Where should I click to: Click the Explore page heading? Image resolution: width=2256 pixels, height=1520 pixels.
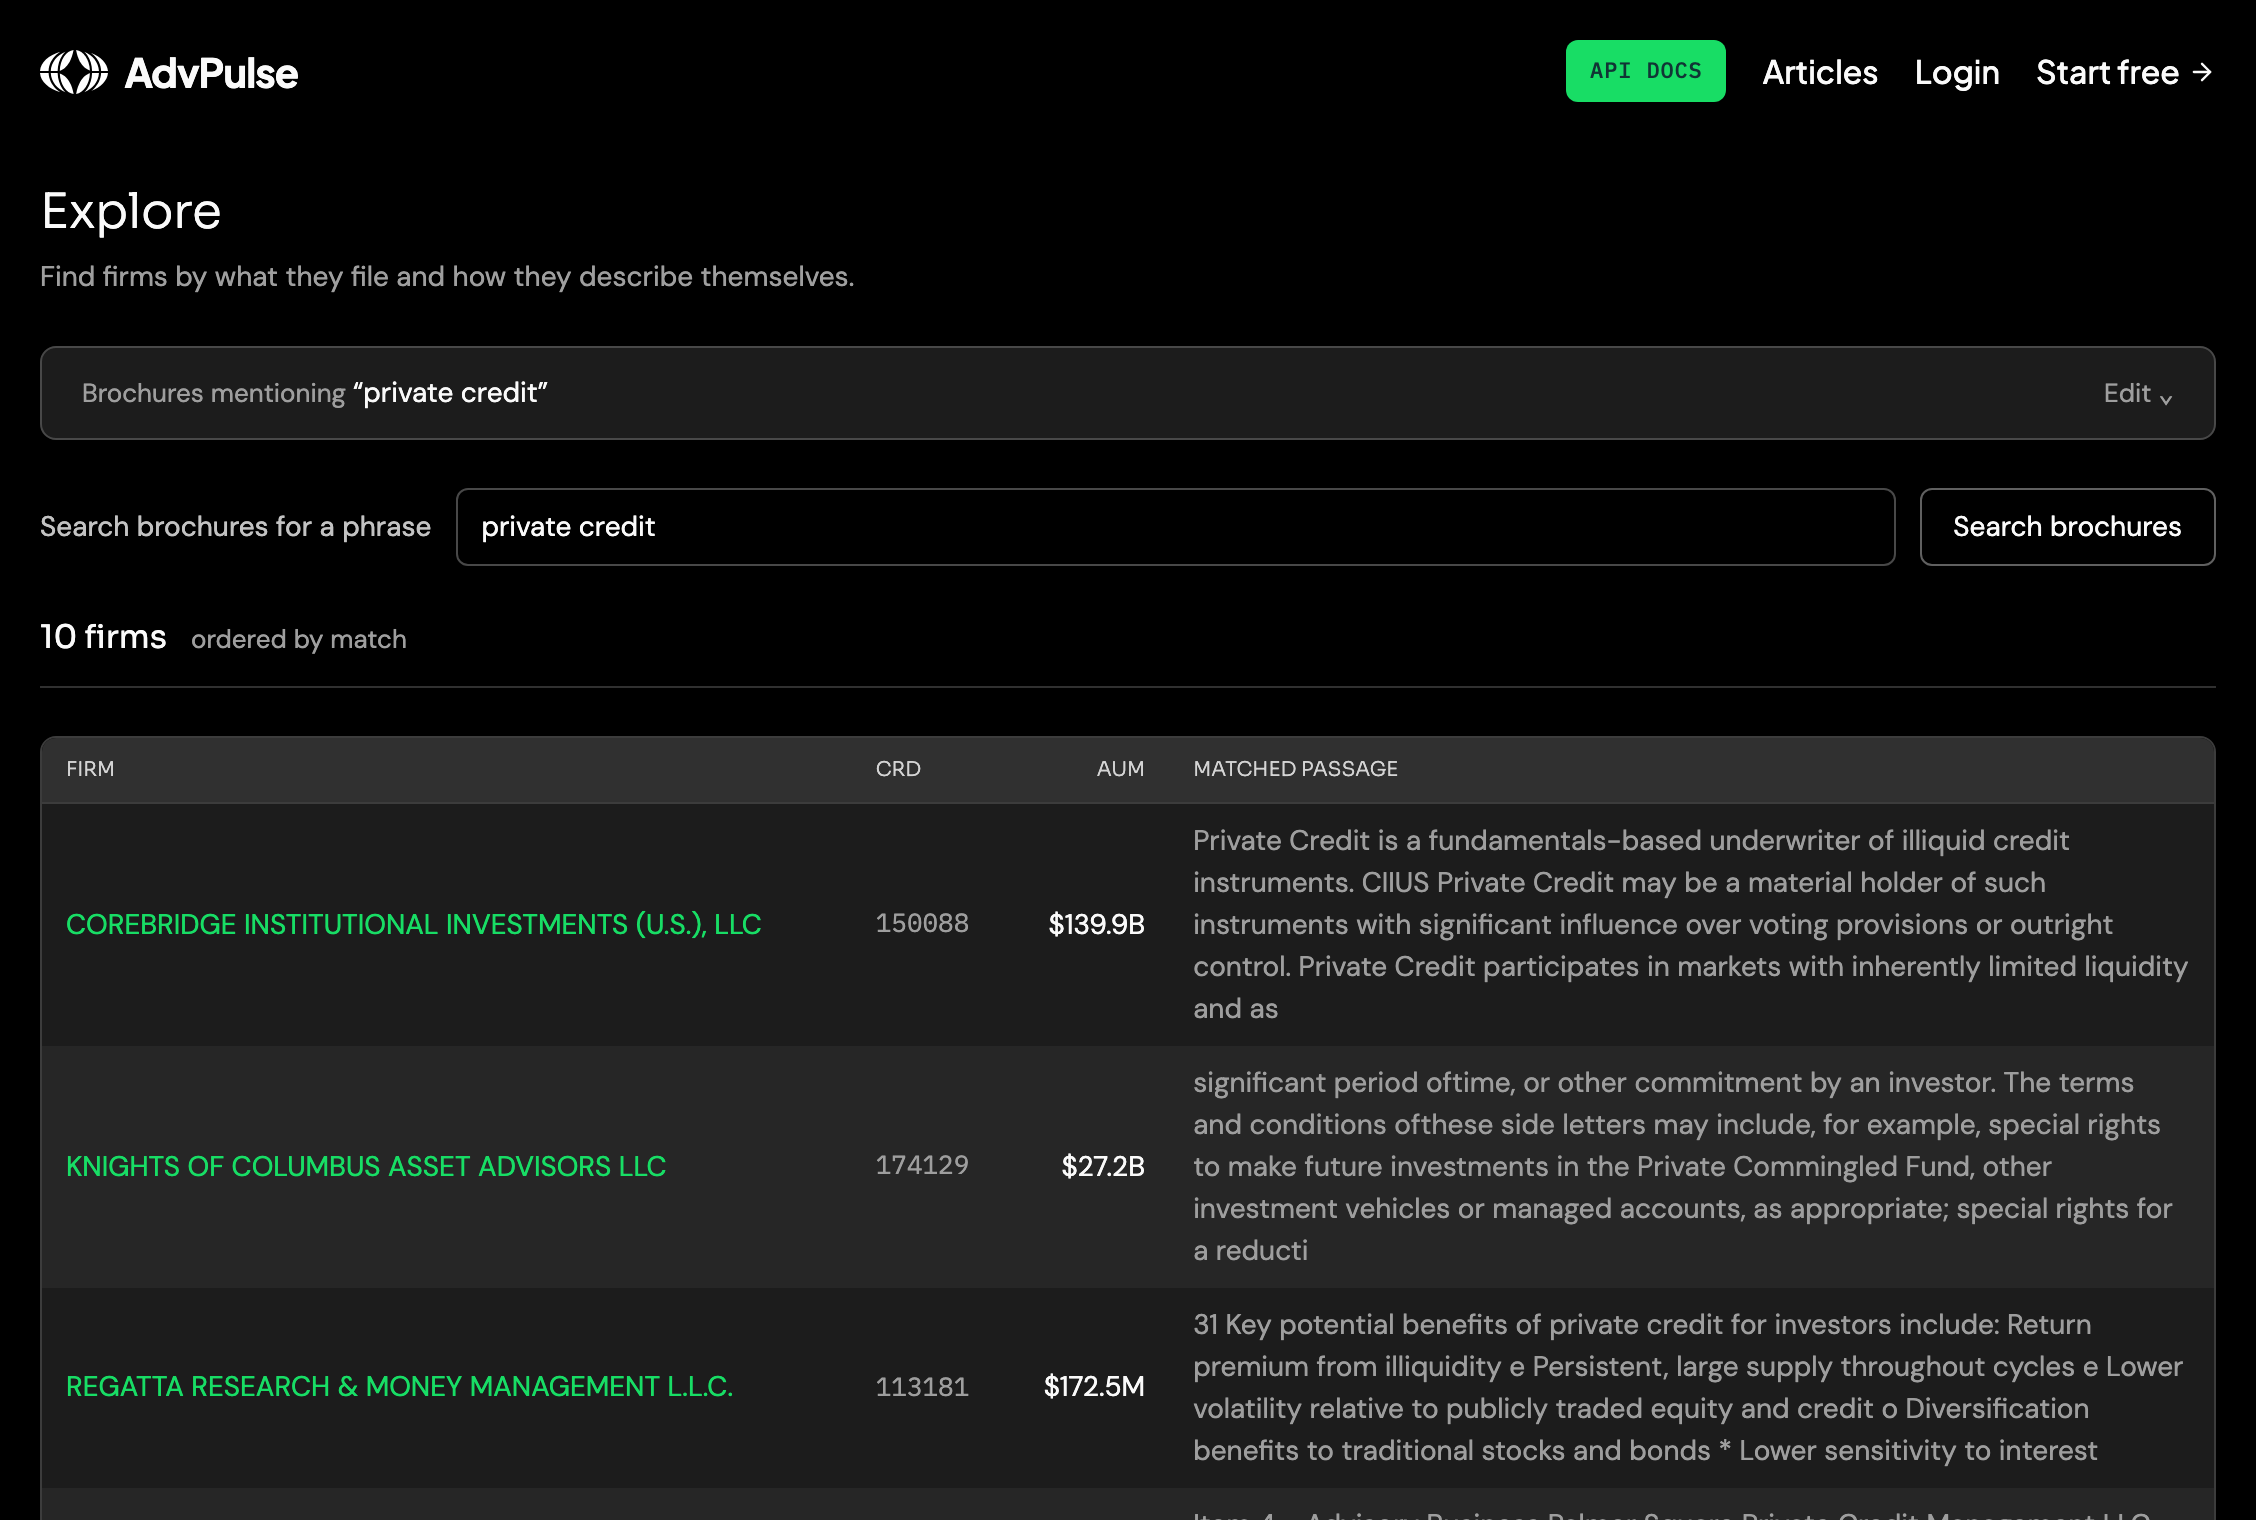click(x=131, y=211)
